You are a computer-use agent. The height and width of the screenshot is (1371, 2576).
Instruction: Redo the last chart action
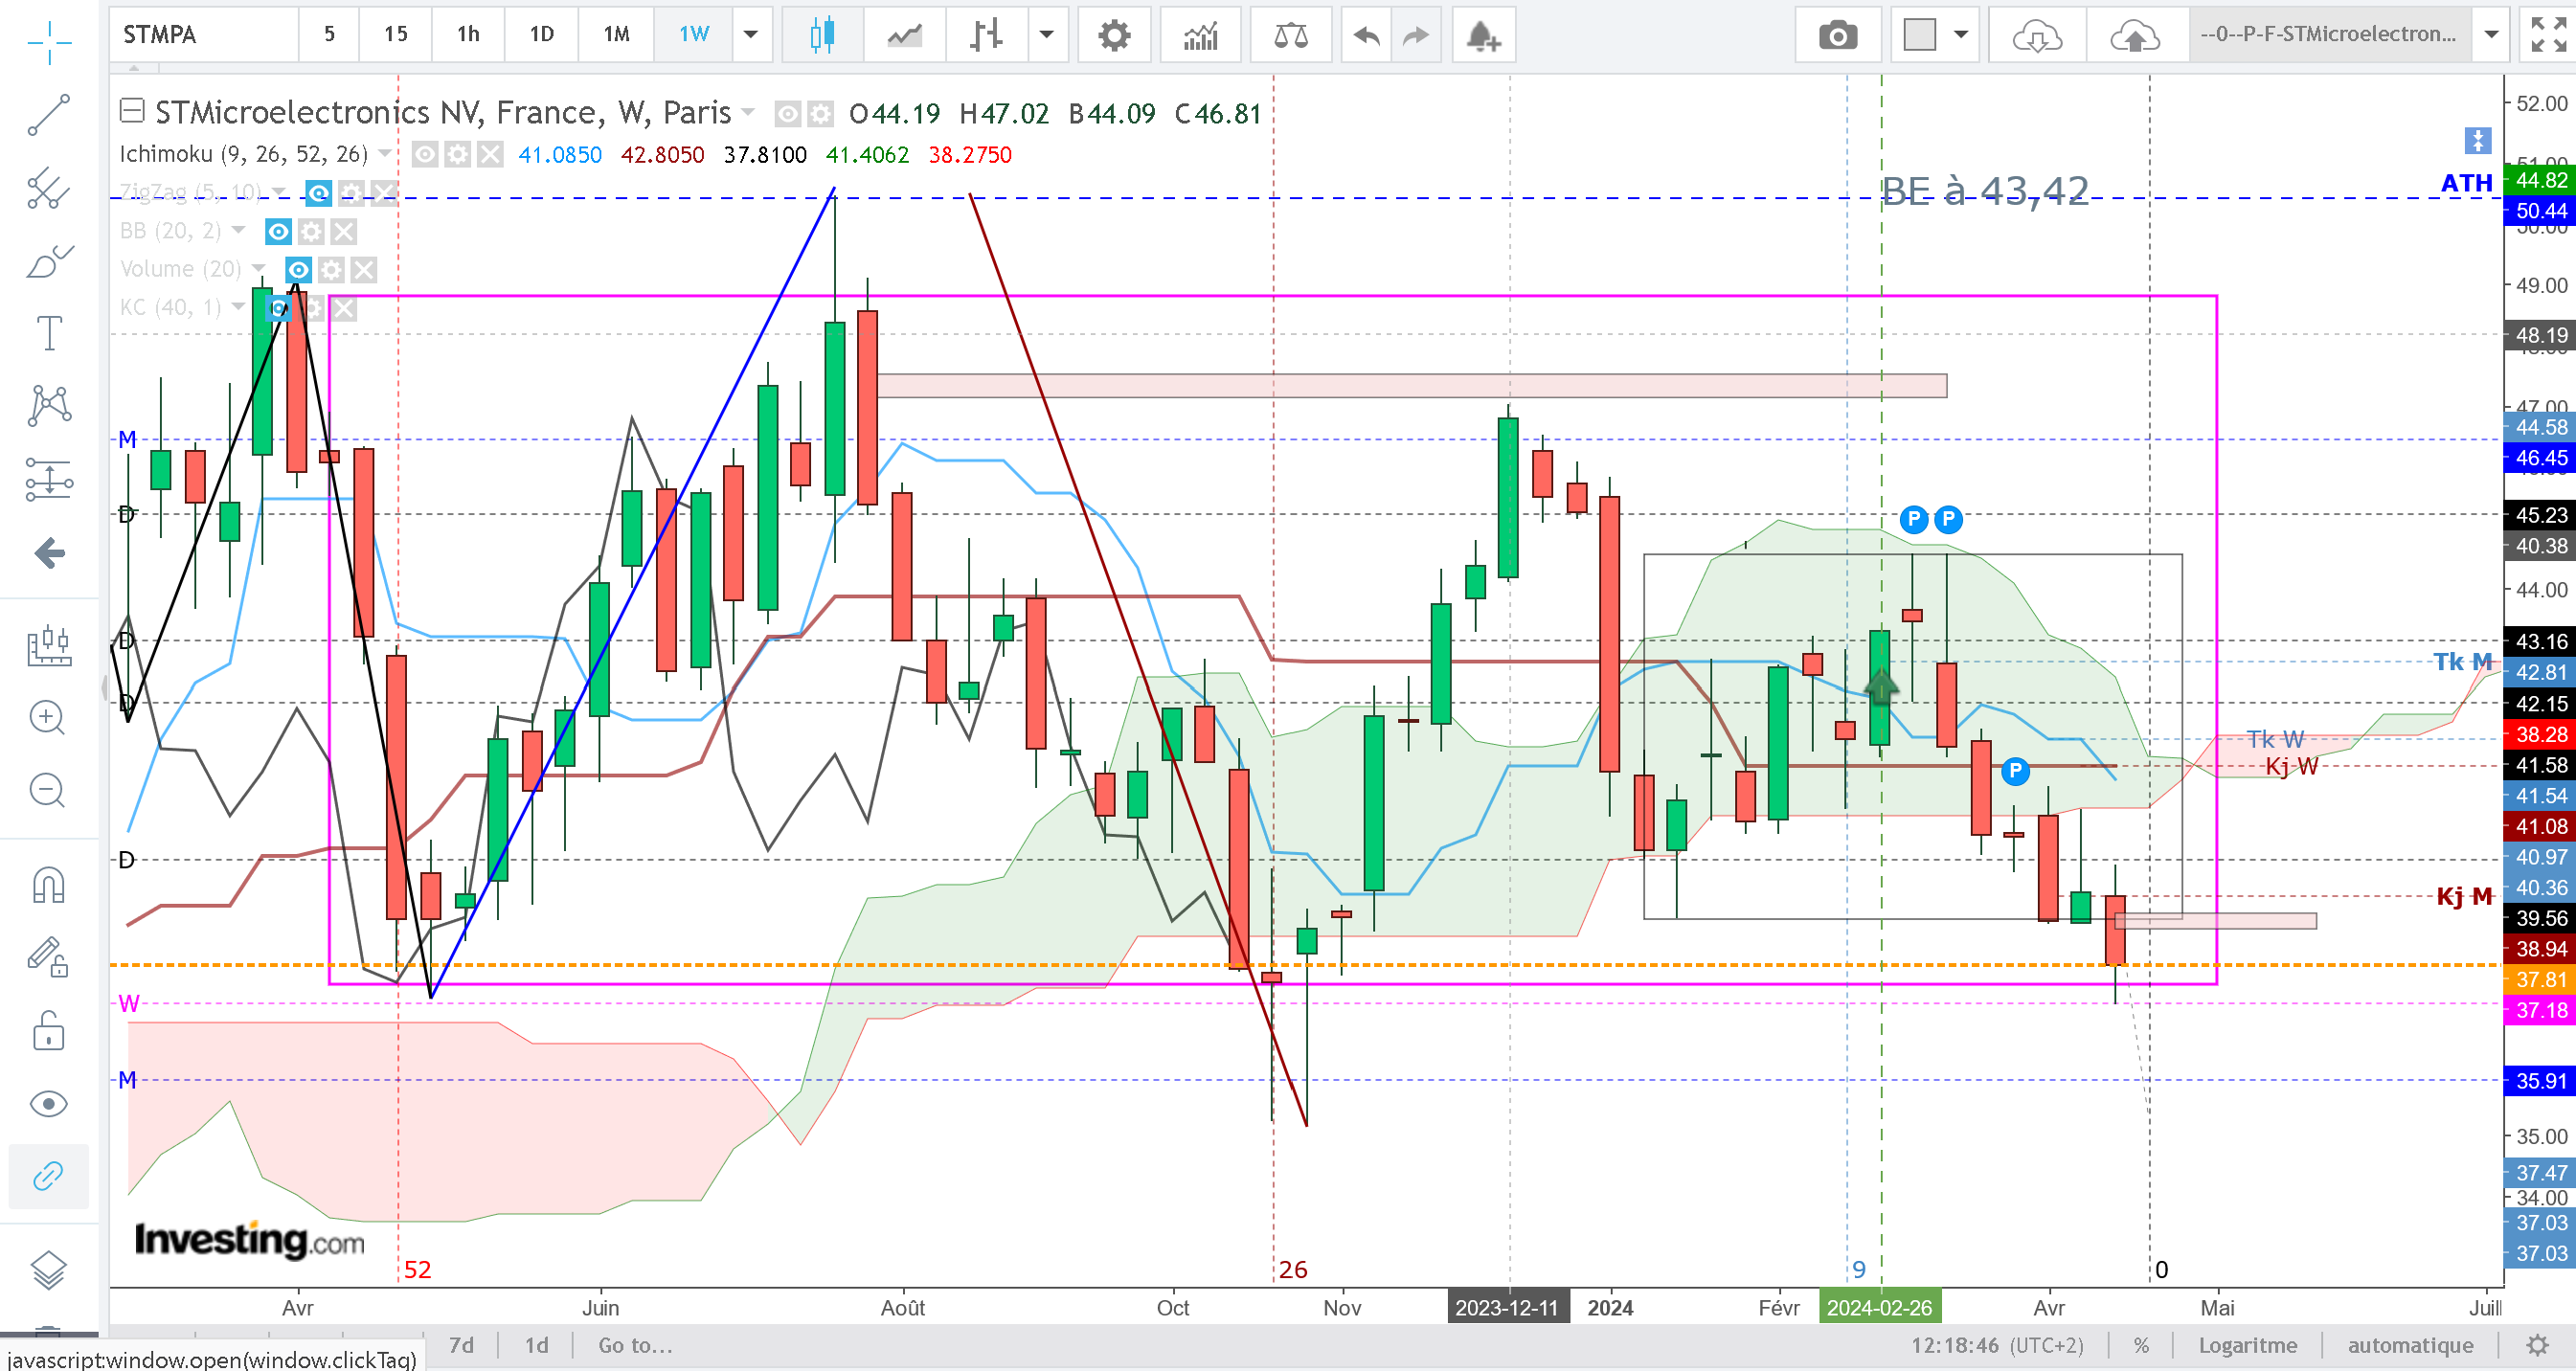tap(1416, 35)
